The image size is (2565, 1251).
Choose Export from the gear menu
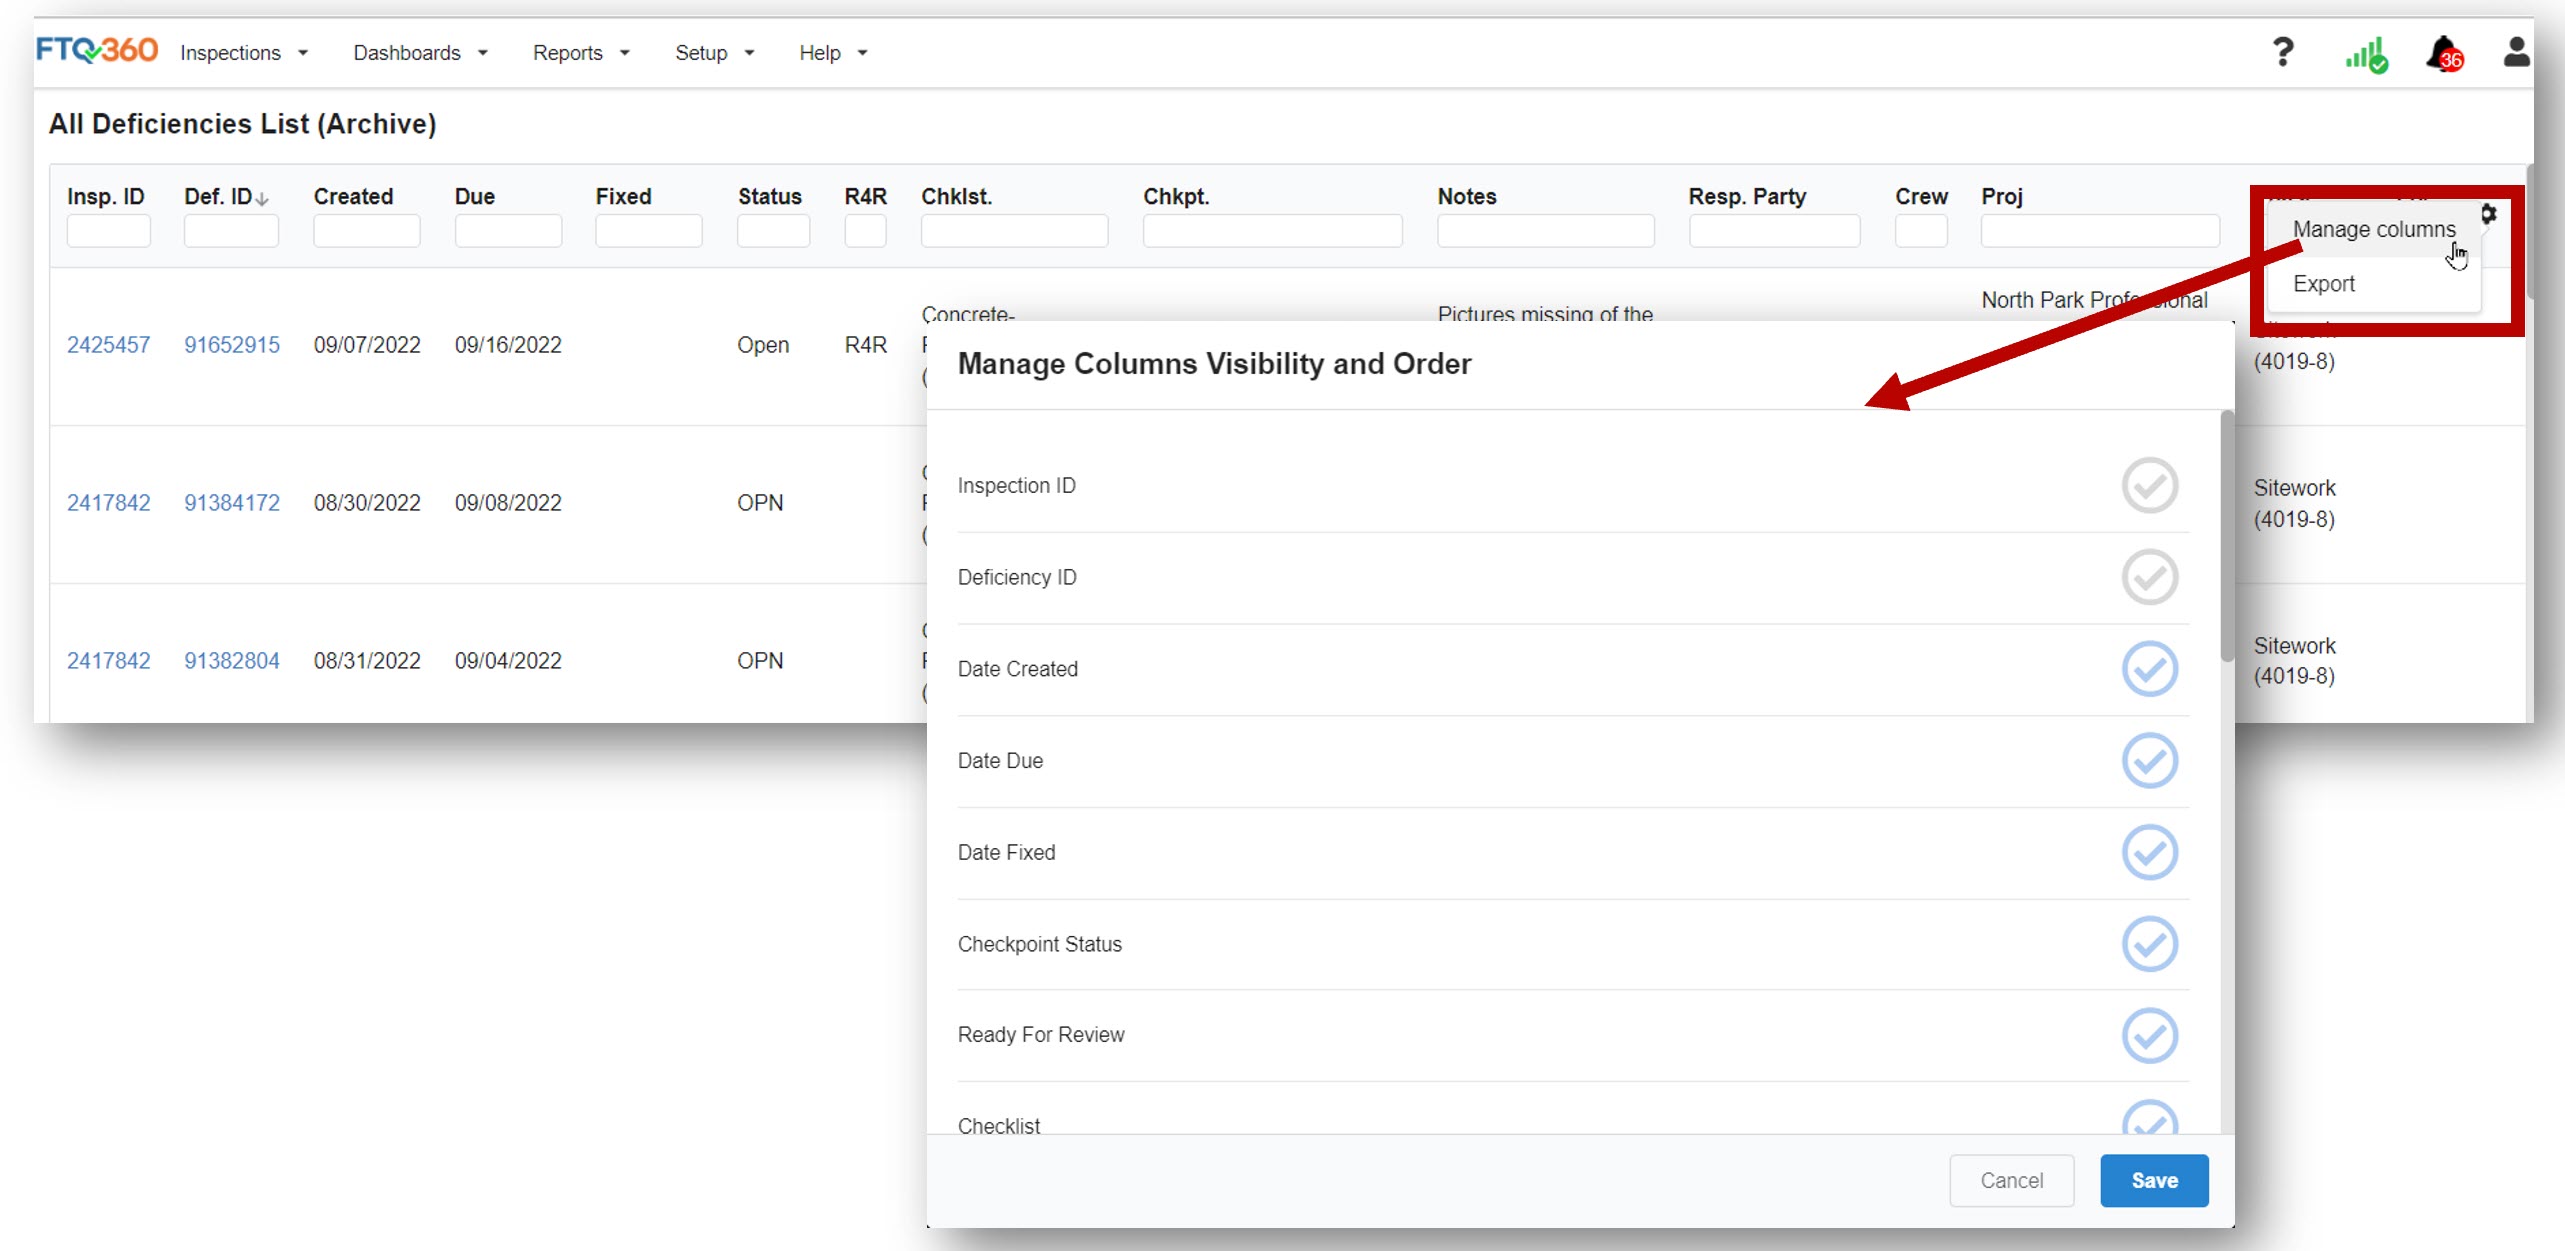[x=2324, y=284]
